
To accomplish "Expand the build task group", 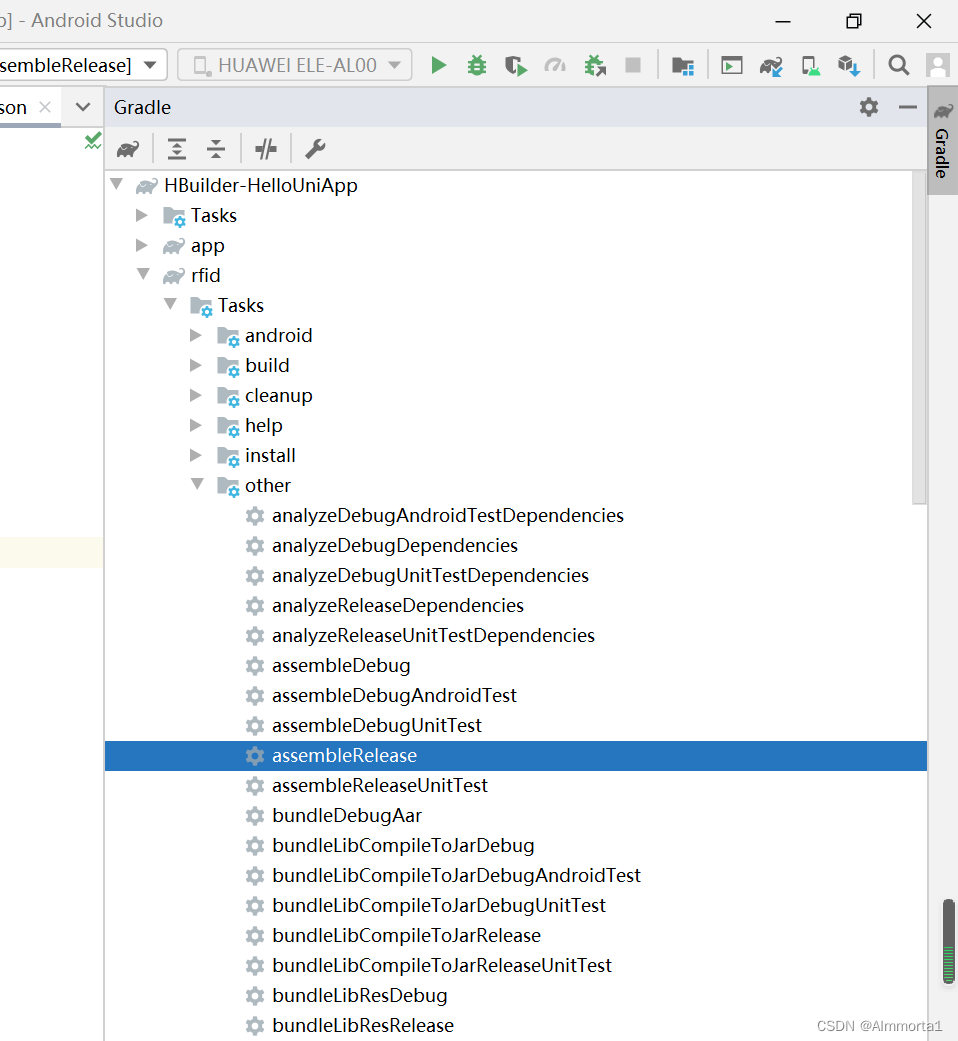I will click(196, 365).
